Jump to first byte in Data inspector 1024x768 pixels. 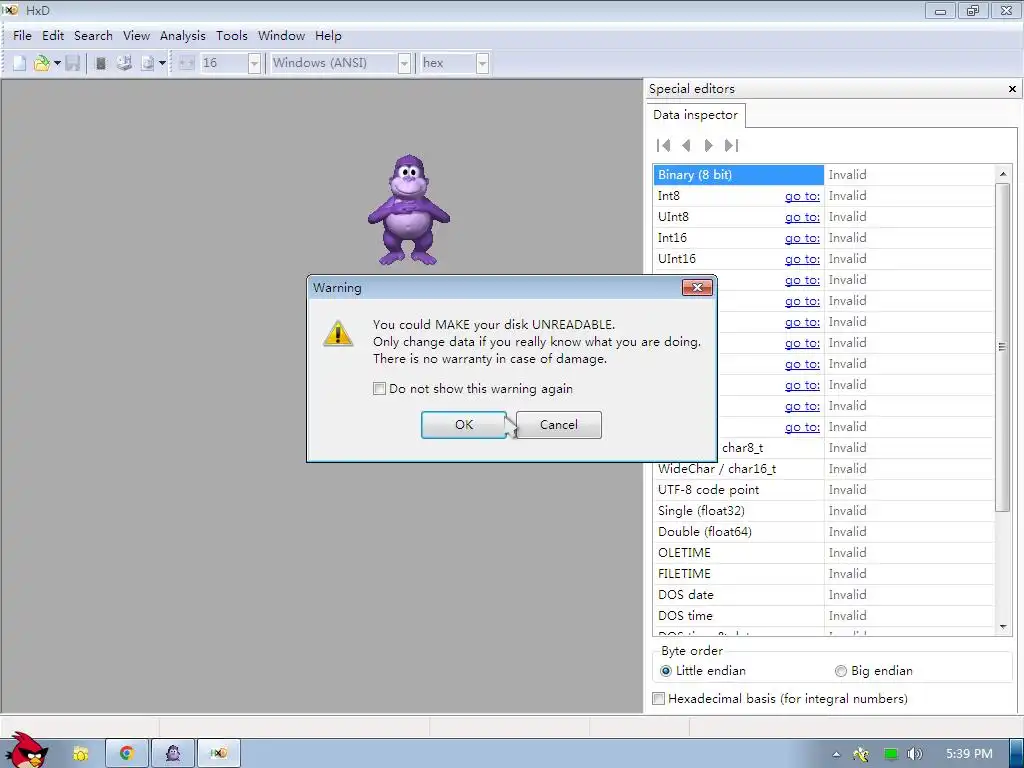tap(664, 145)
